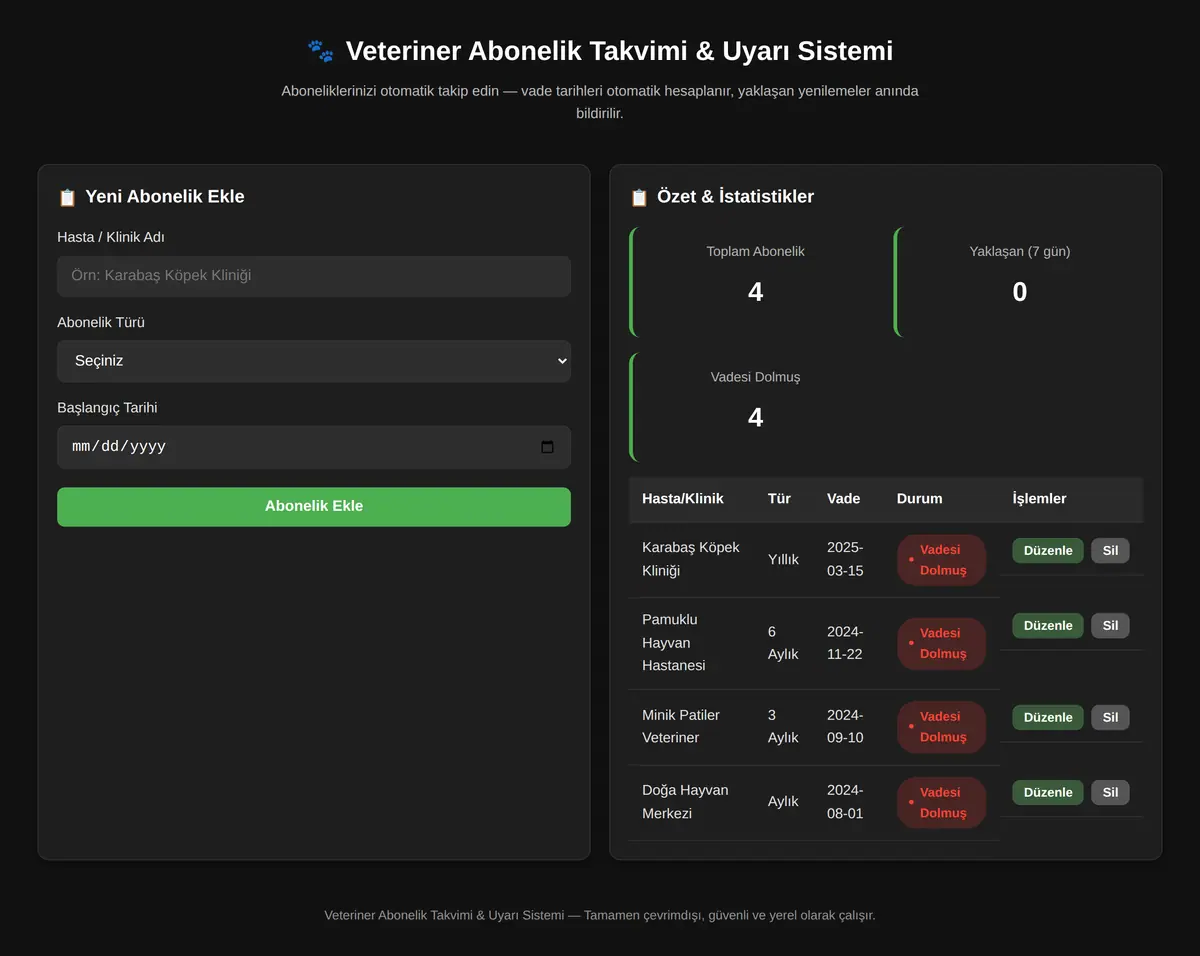The image size is (1200, 956).
Task: Delete Karabaş Köpek Kliniği with Sil
Action: click(x=1110, y=551)
